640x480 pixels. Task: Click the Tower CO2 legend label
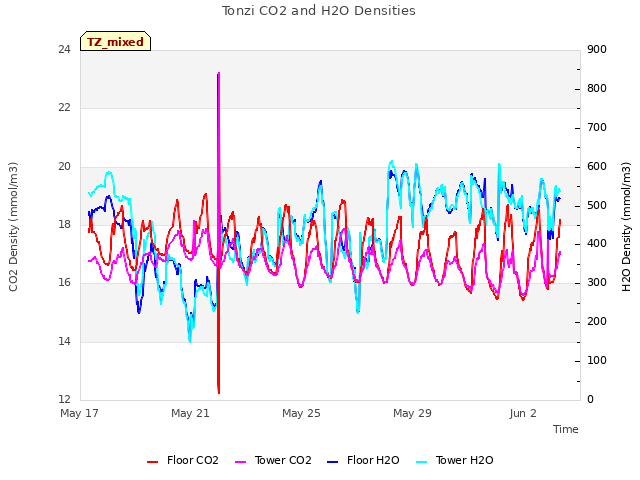[x=283, y=460]
